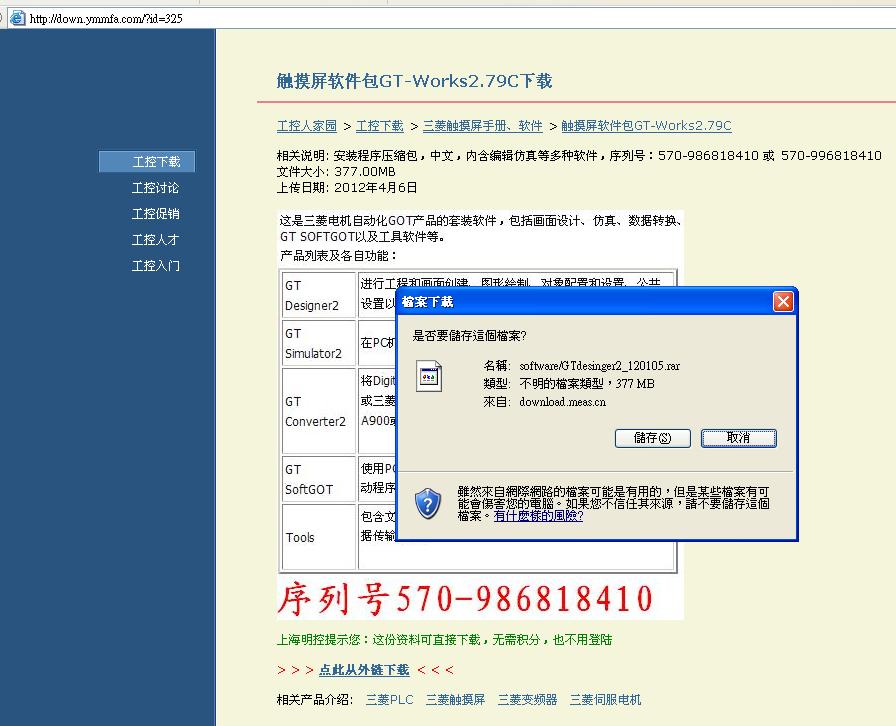Select 工控下载 in the left sidebar
This screenshot has height=726, width=896.
(156, 162)
